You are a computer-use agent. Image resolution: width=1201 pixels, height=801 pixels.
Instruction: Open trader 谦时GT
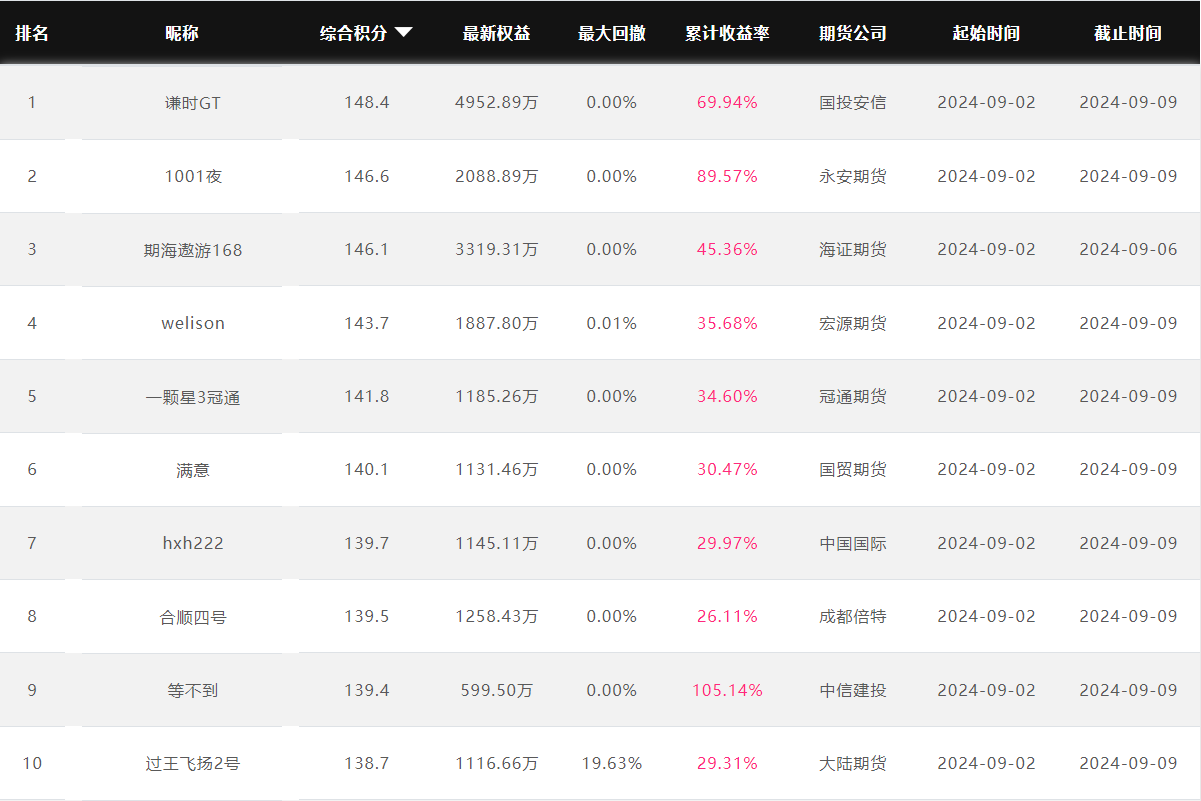coord(193,102)
